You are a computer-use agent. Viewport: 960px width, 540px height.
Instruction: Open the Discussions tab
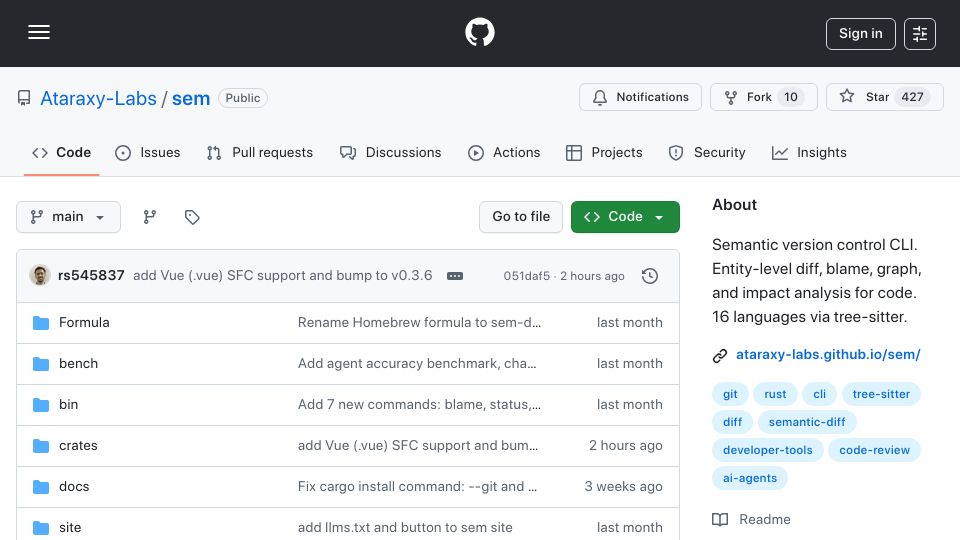coord(391,152)
